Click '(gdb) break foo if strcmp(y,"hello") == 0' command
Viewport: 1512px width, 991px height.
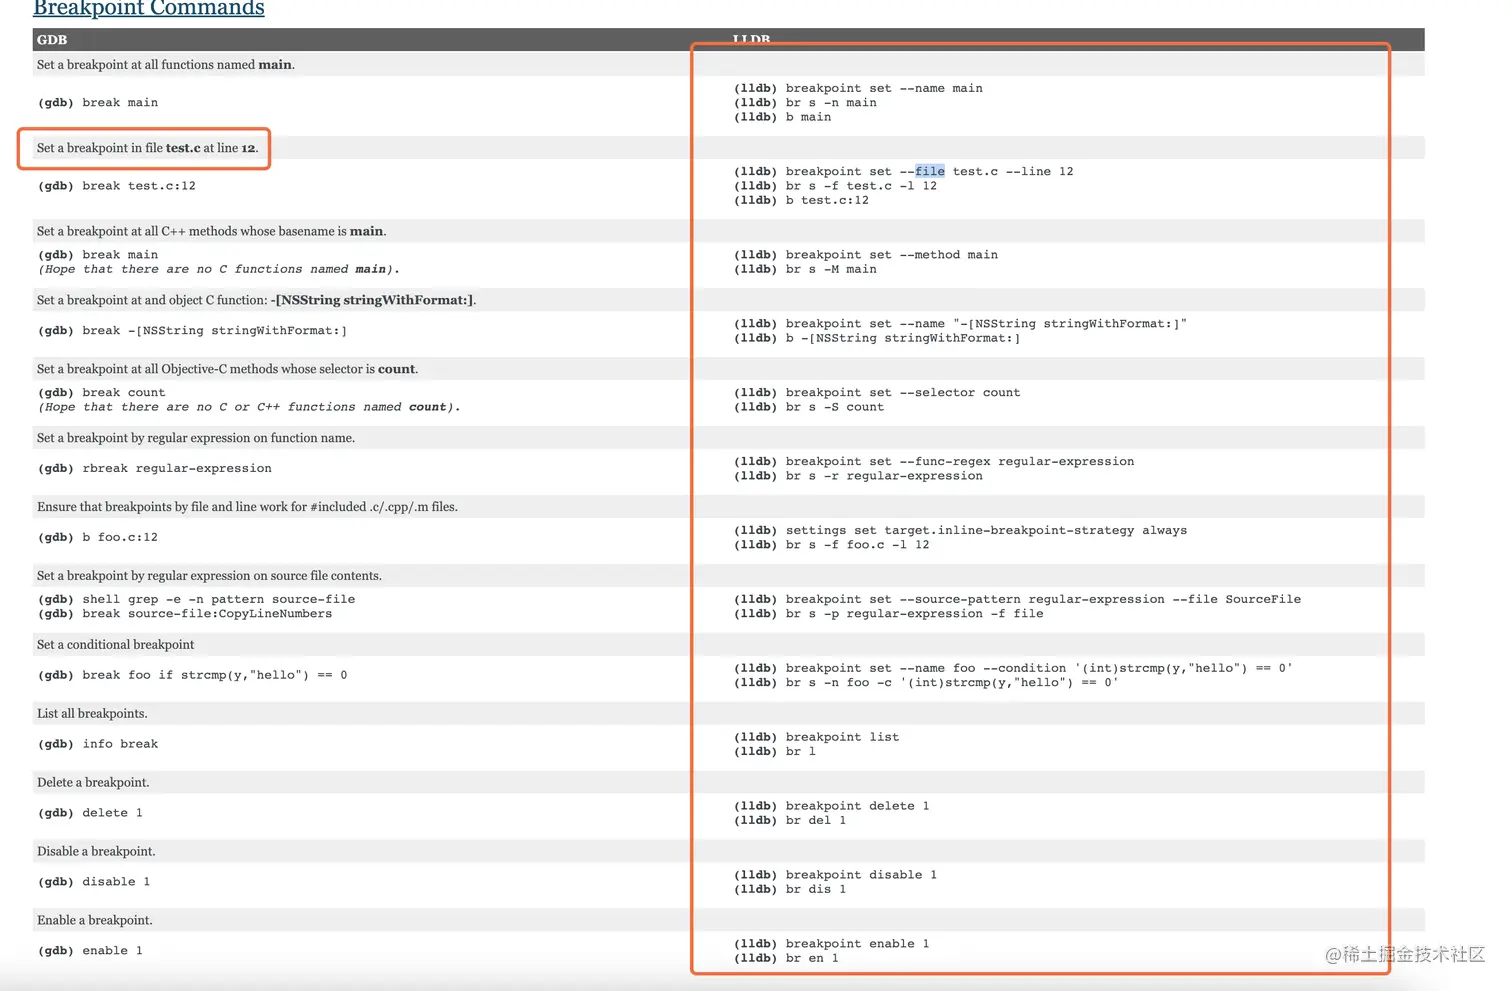click(x=193, y=676)
